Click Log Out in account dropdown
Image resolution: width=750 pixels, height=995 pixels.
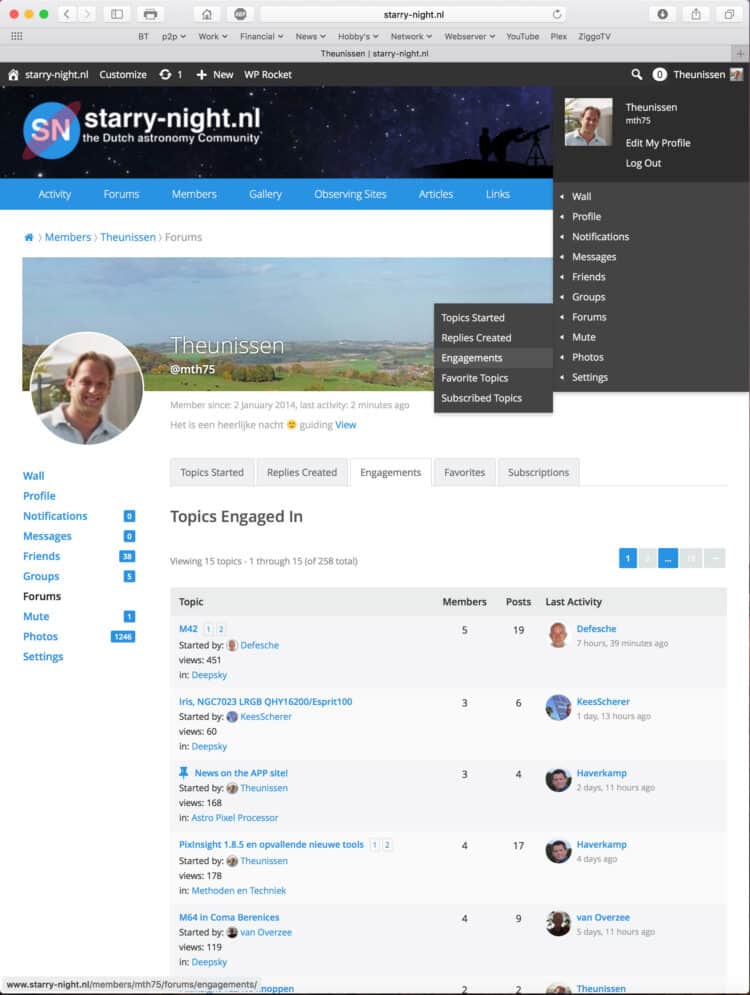click(643, 163)
